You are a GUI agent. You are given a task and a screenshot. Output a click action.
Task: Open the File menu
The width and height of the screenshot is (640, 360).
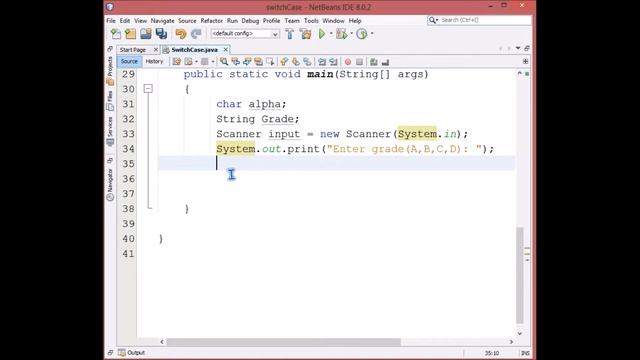pos(111,20)
